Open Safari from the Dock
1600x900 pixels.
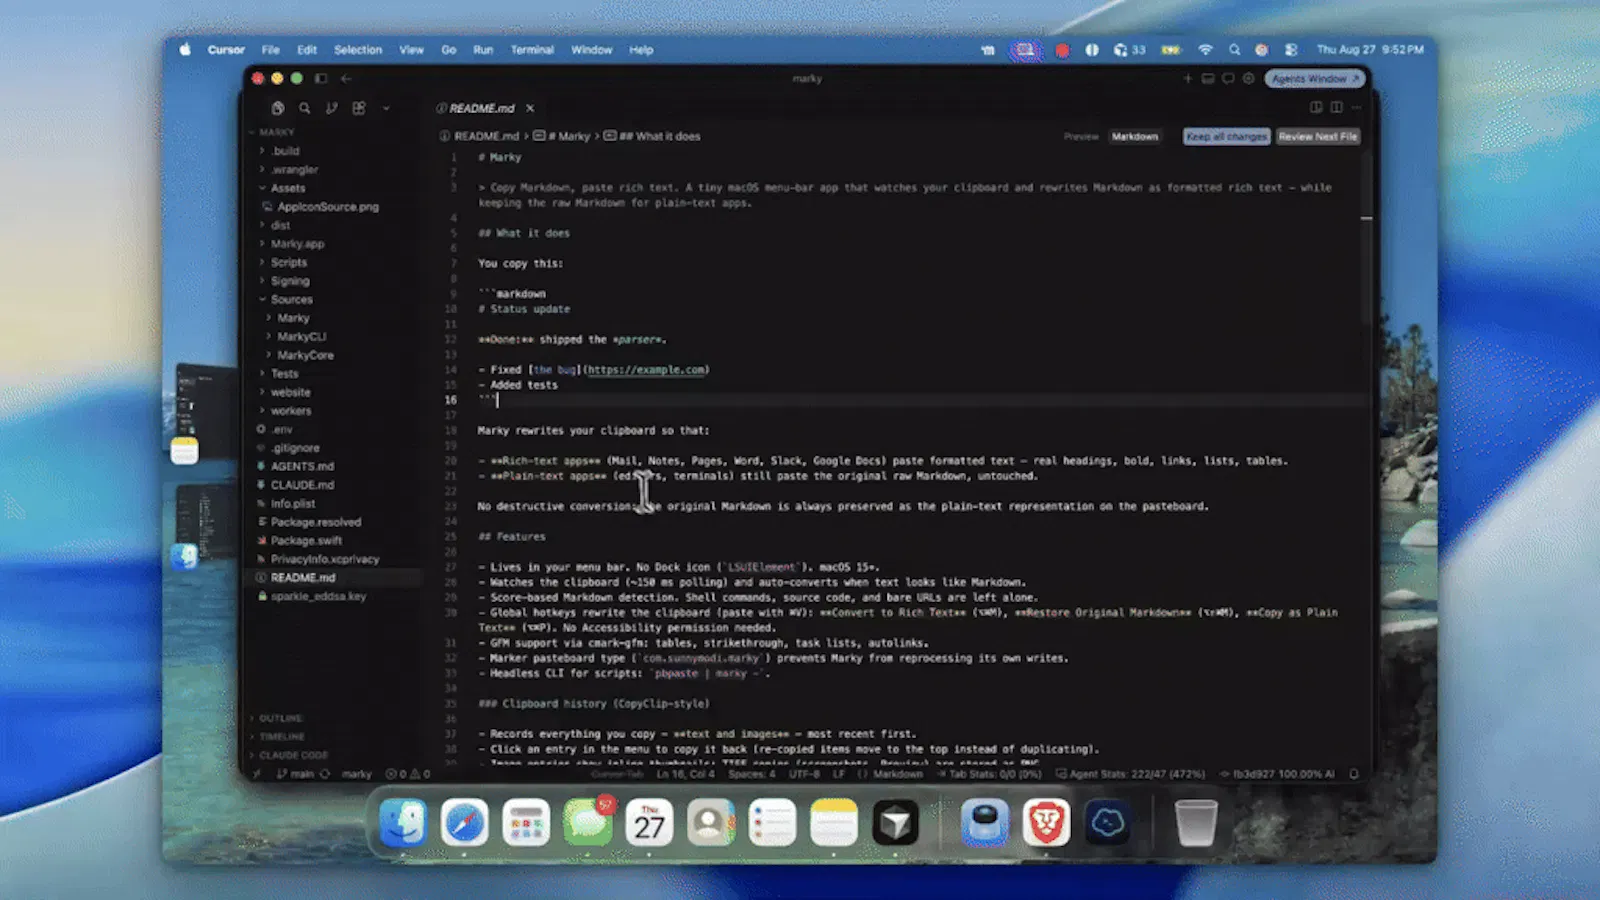(464, 823)
